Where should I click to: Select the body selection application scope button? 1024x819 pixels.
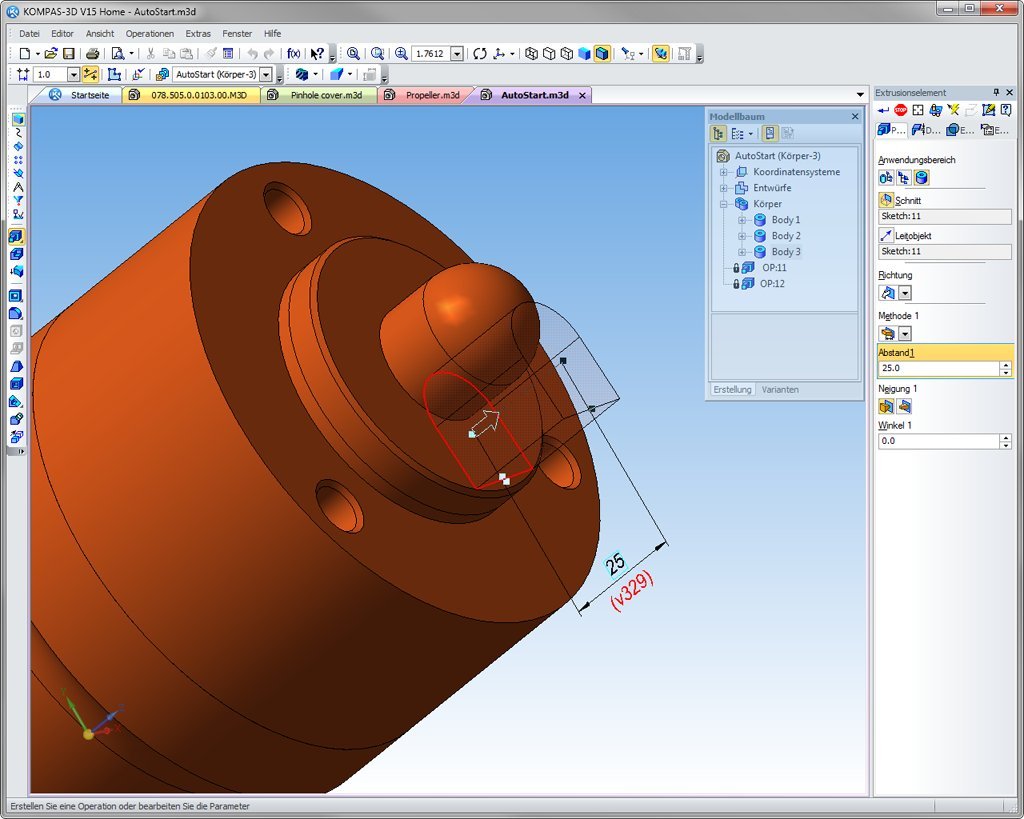coord(921,178)
